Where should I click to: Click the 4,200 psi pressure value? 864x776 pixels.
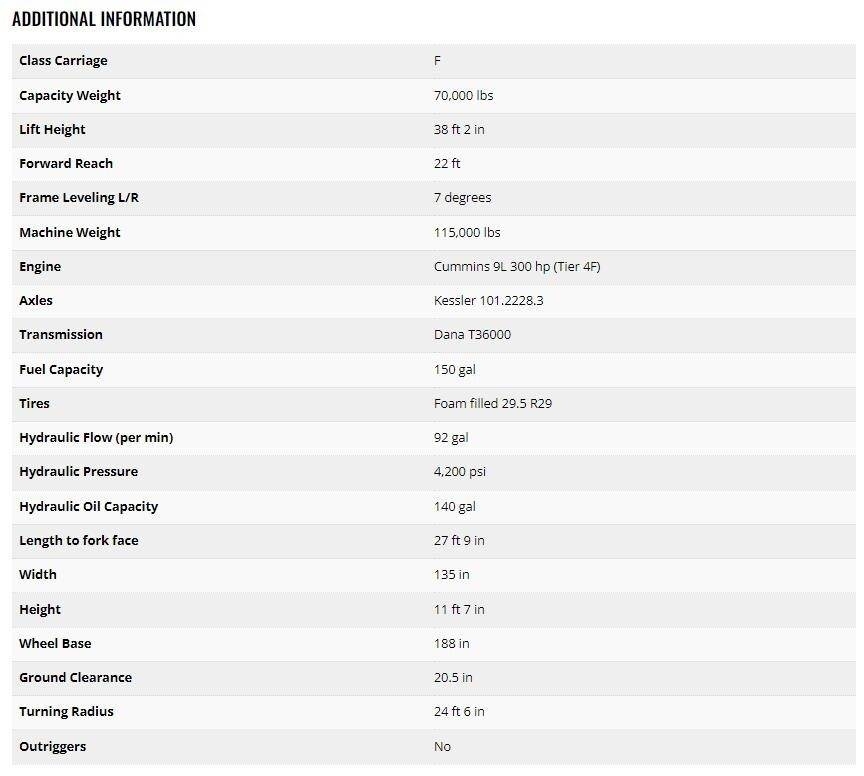coord(460,472)
